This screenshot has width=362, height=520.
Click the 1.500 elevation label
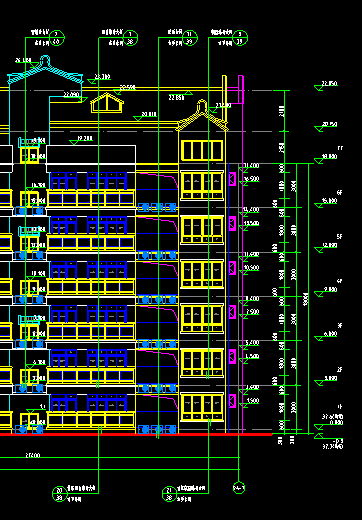252,400
